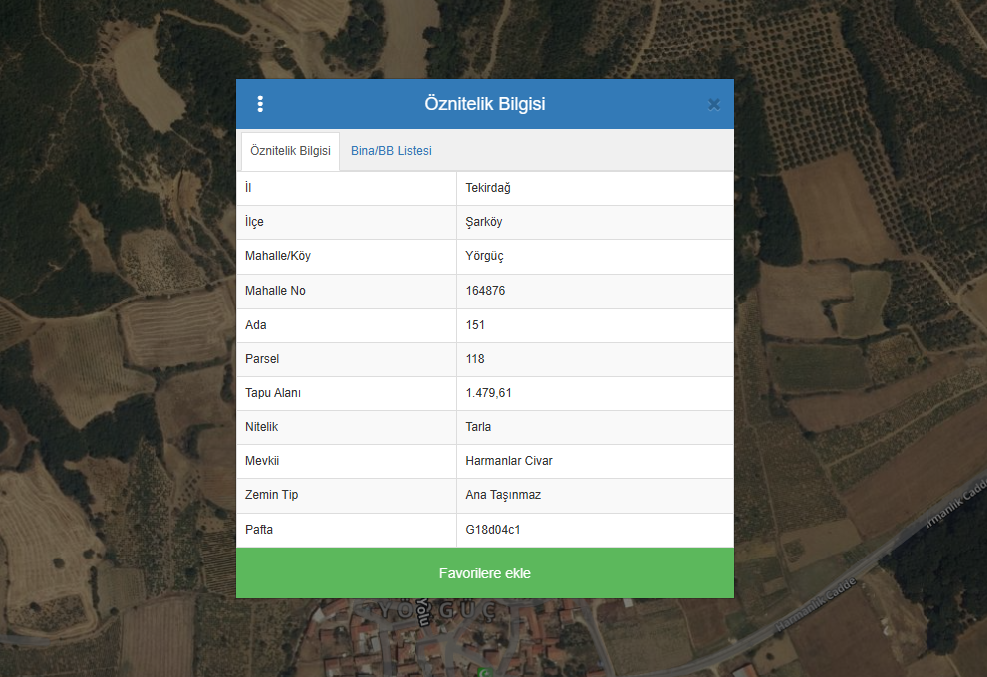Screen dimensions: 987x677
Task: Open the three-dot options menu
Action: click(x=260, y=104)
